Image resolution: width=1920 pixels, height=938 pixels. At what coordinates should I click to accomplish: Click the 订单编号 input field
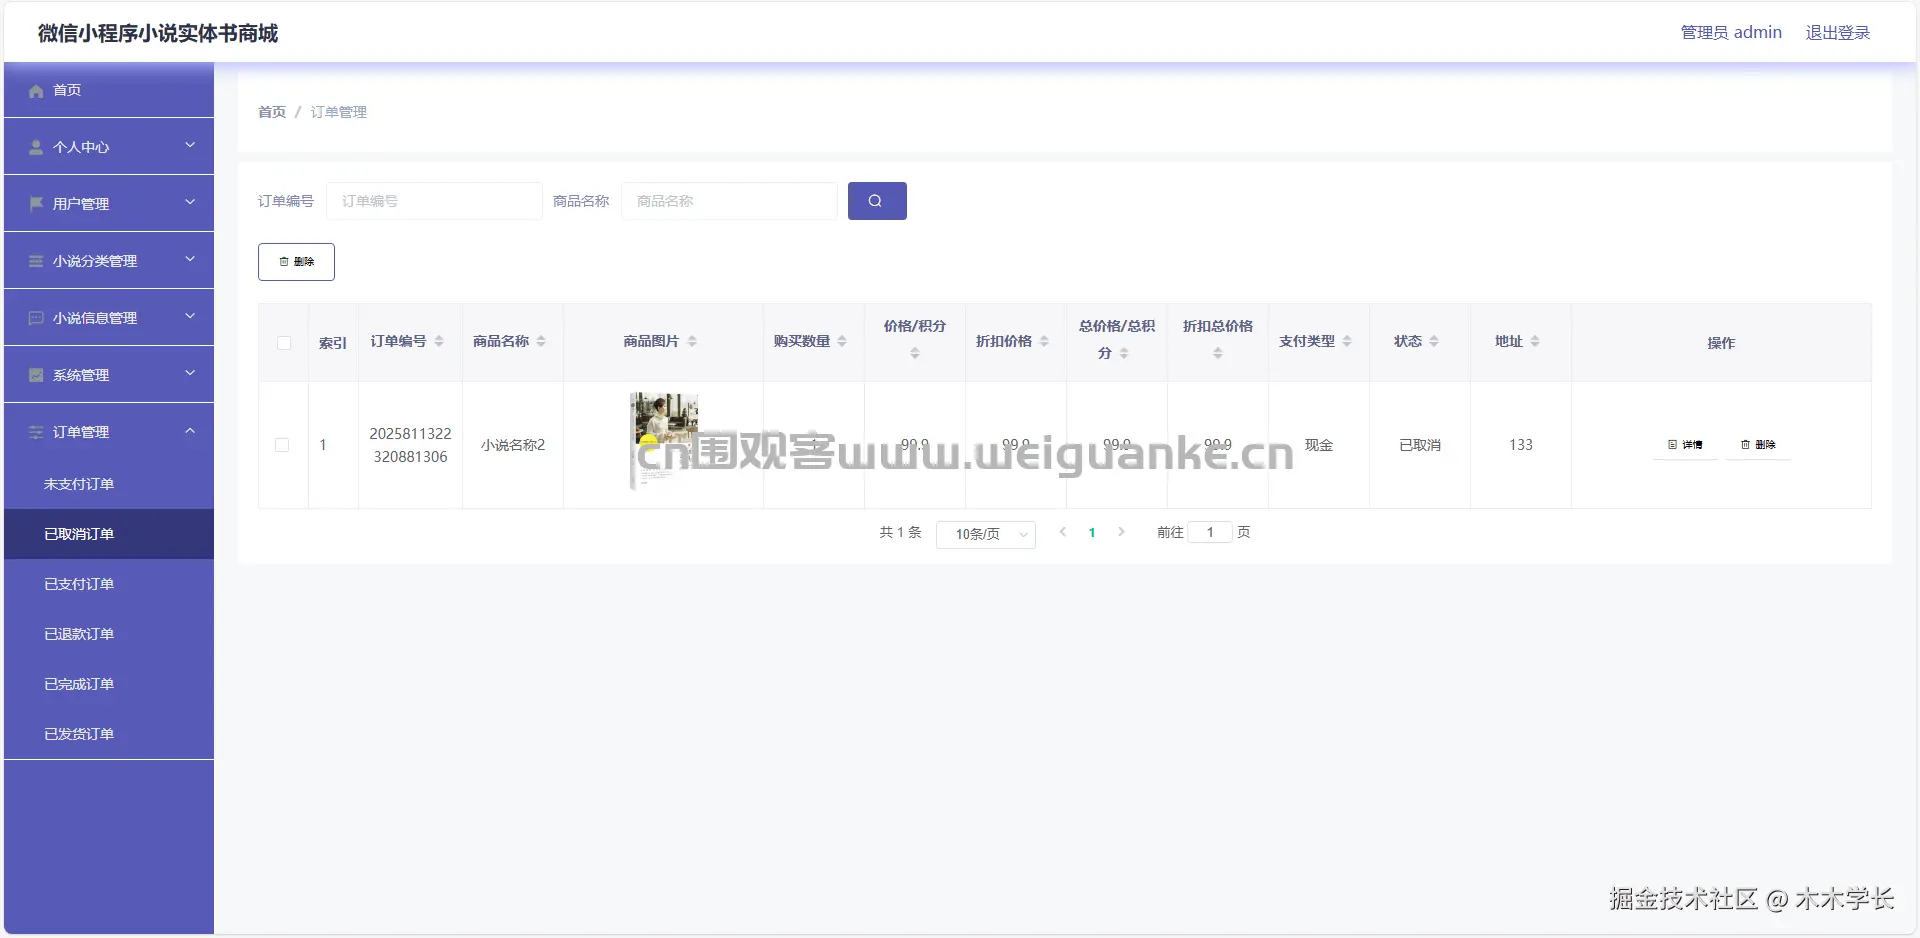434,201
